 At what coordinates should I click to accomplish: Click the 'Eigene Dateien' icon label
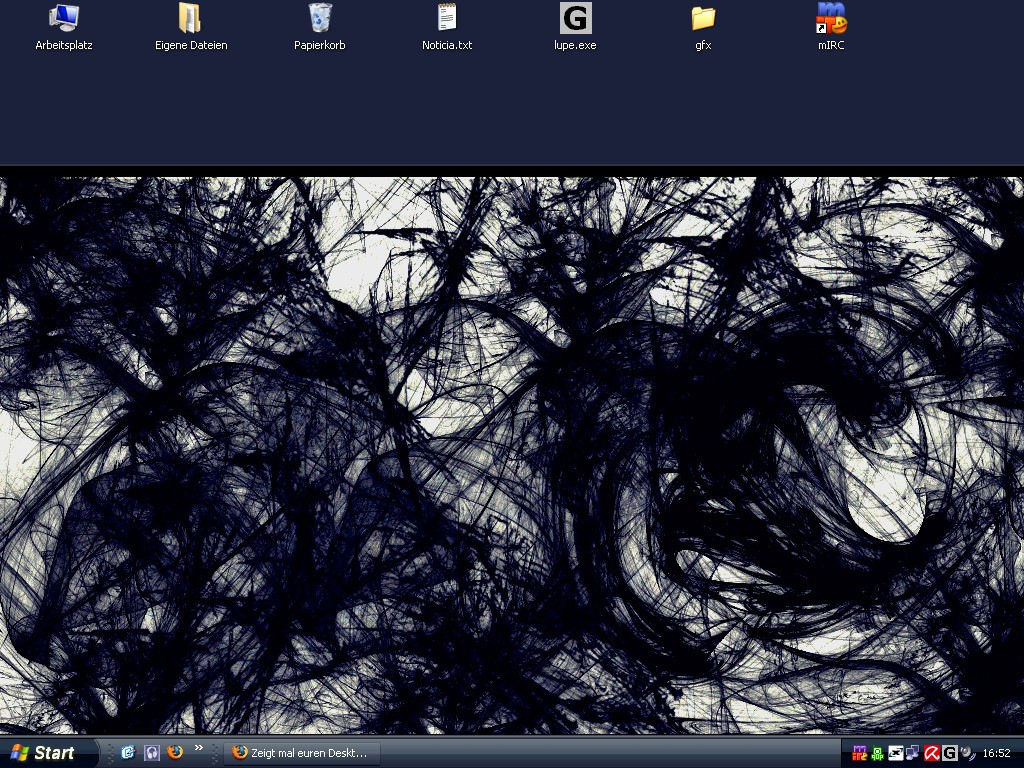click(191, 45)
